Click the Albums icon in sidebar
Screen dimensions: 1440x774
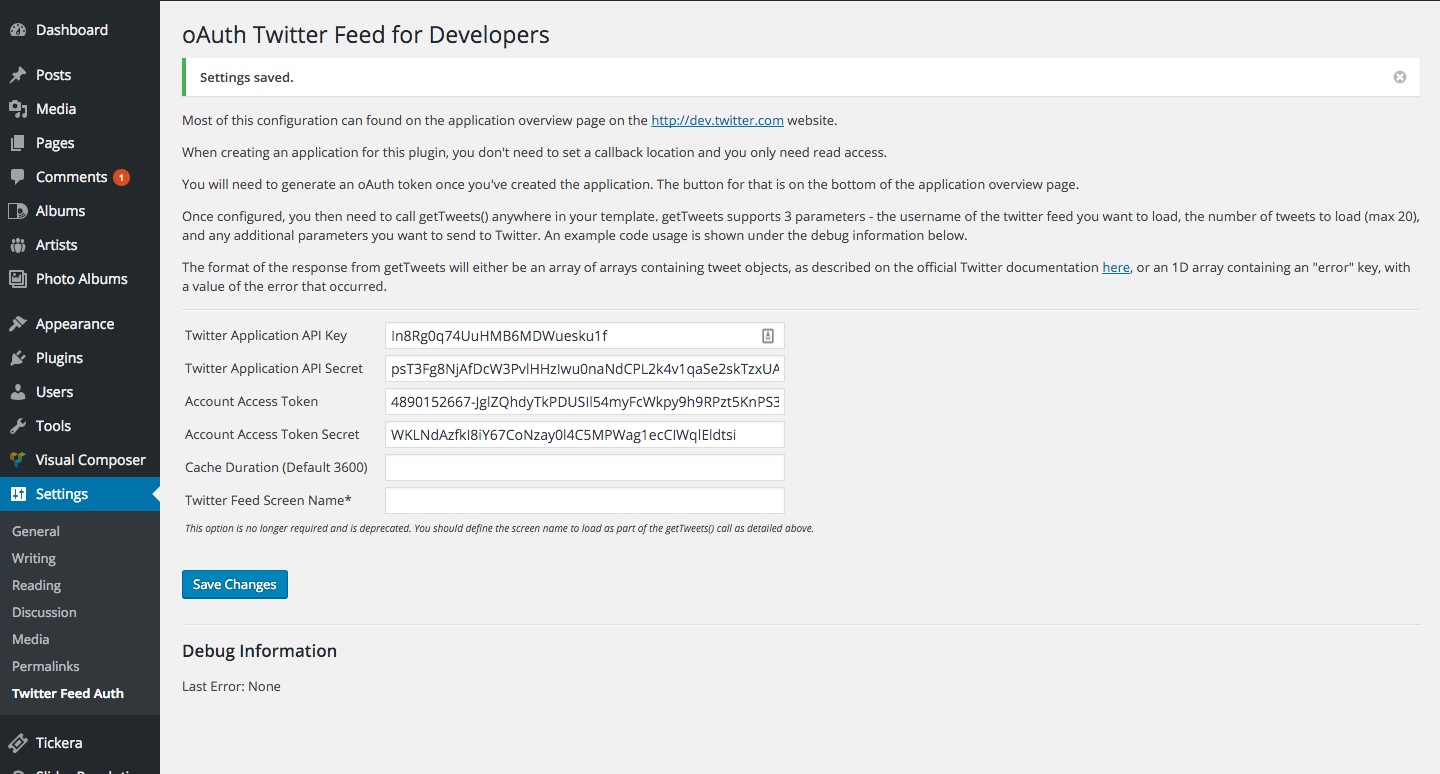pyautogui.click(x=18, y=211)
